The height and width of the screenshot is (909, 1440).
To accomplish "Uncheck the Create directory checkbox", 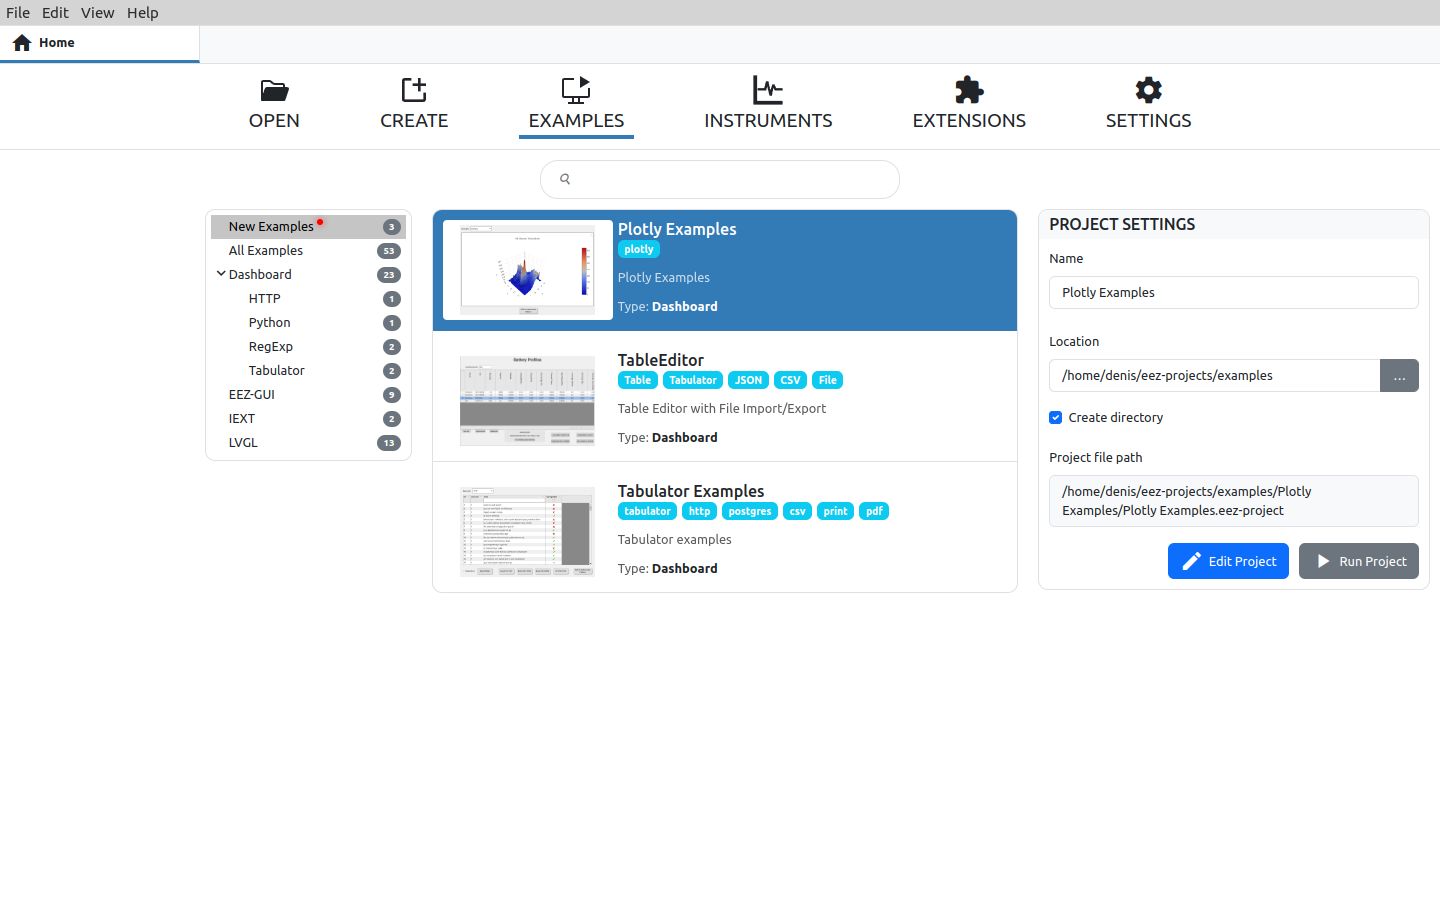I will (x=1056, y=418).
